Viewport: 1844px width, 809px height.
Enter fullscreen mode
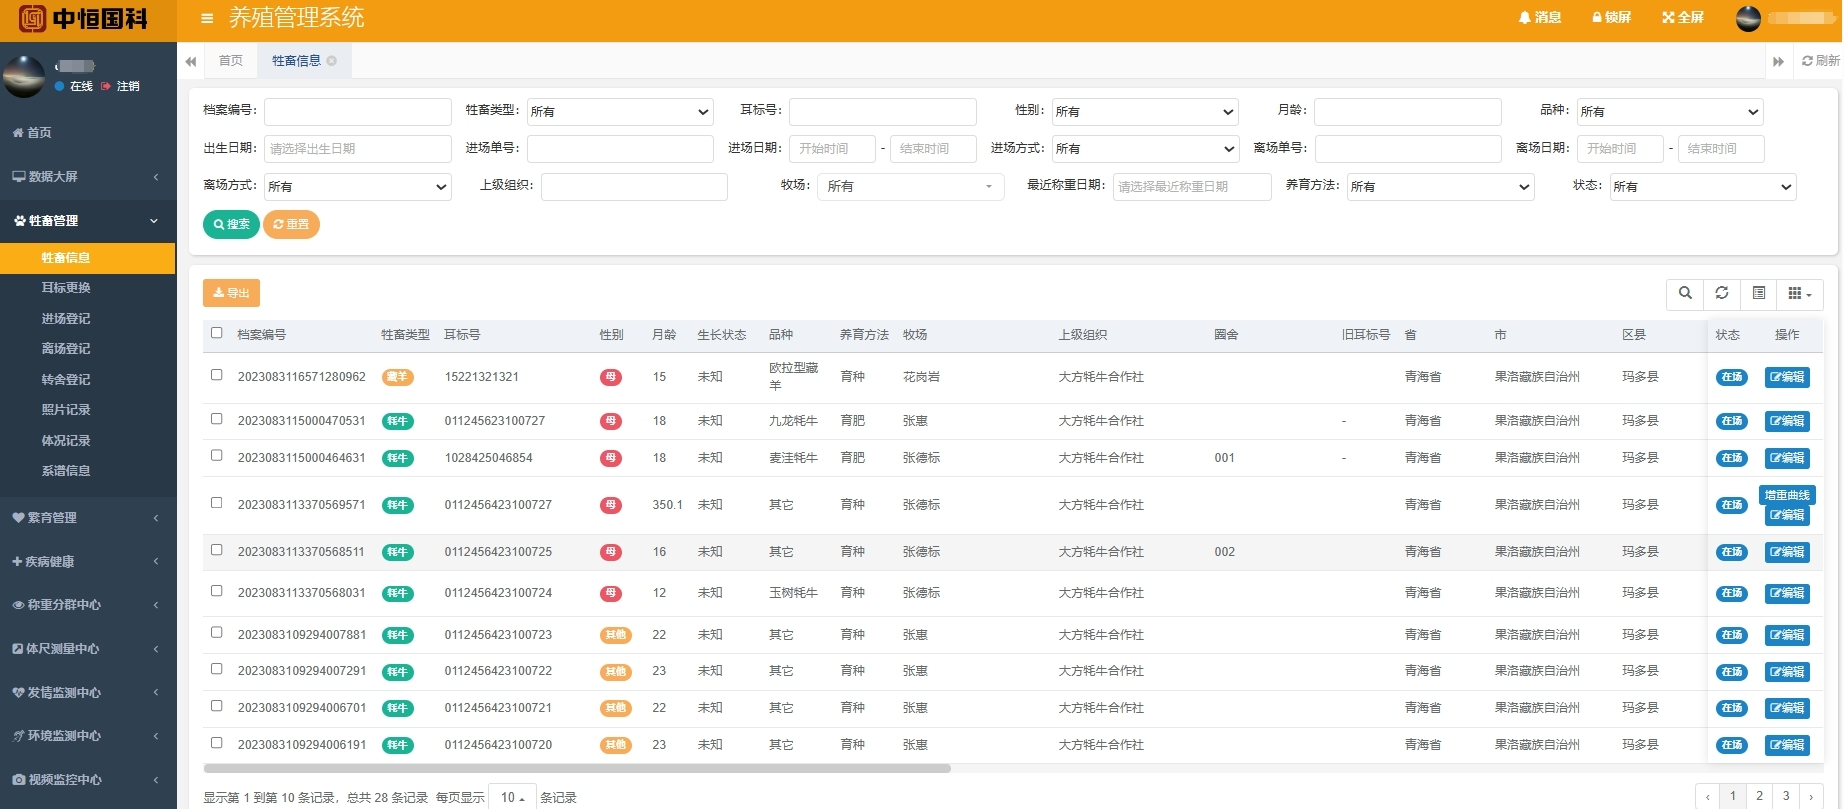point(1682,17)
